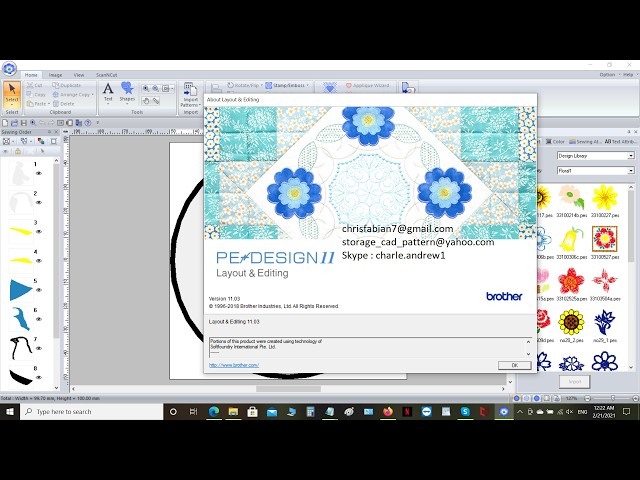
Task: Click the zoom slider handle
Action: (x=613, y=398)
